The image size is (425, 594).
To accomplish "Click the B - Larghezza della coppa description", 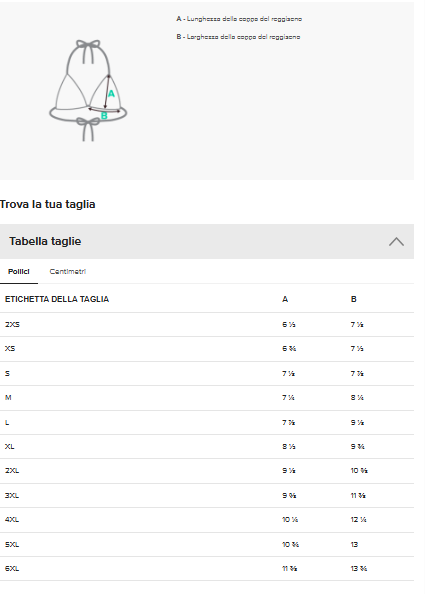I will pos(238,37).
